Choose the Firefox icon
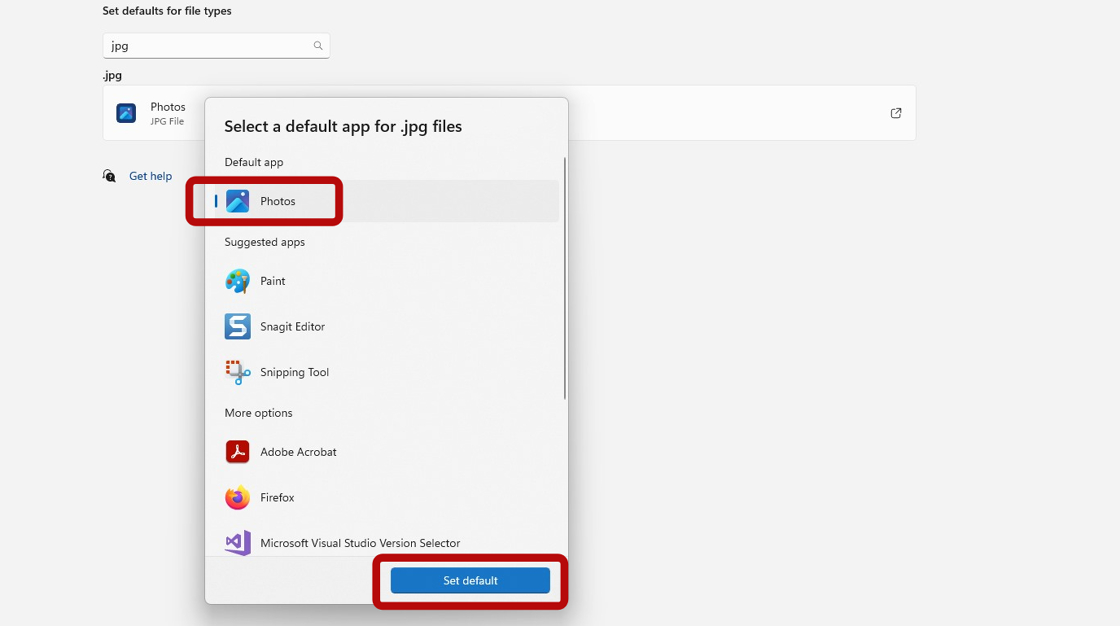 tap(238, 497)
